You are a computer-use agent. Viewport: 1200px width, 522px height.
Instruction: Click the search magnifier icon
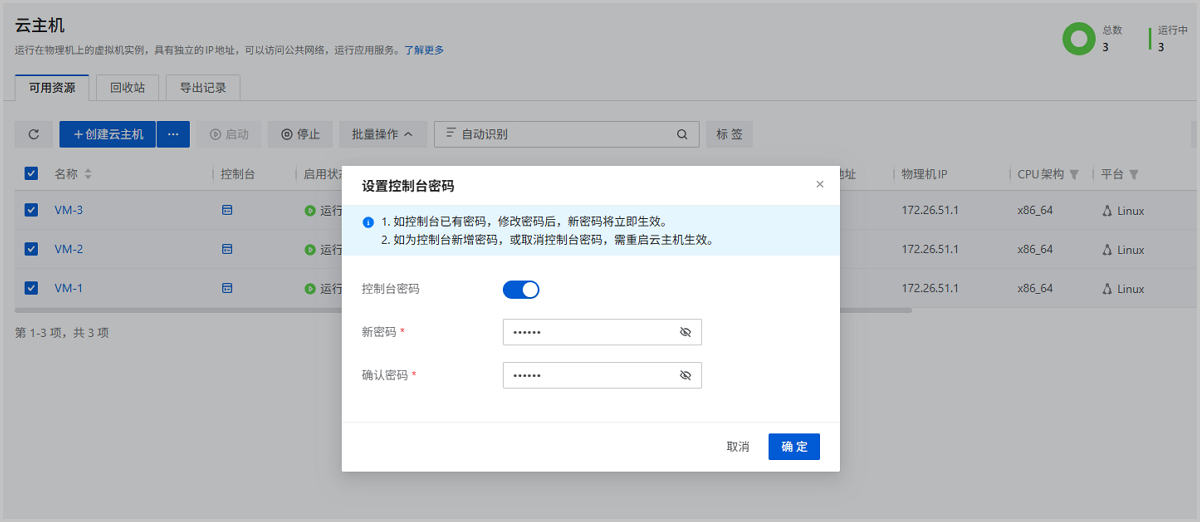(682, 134)
